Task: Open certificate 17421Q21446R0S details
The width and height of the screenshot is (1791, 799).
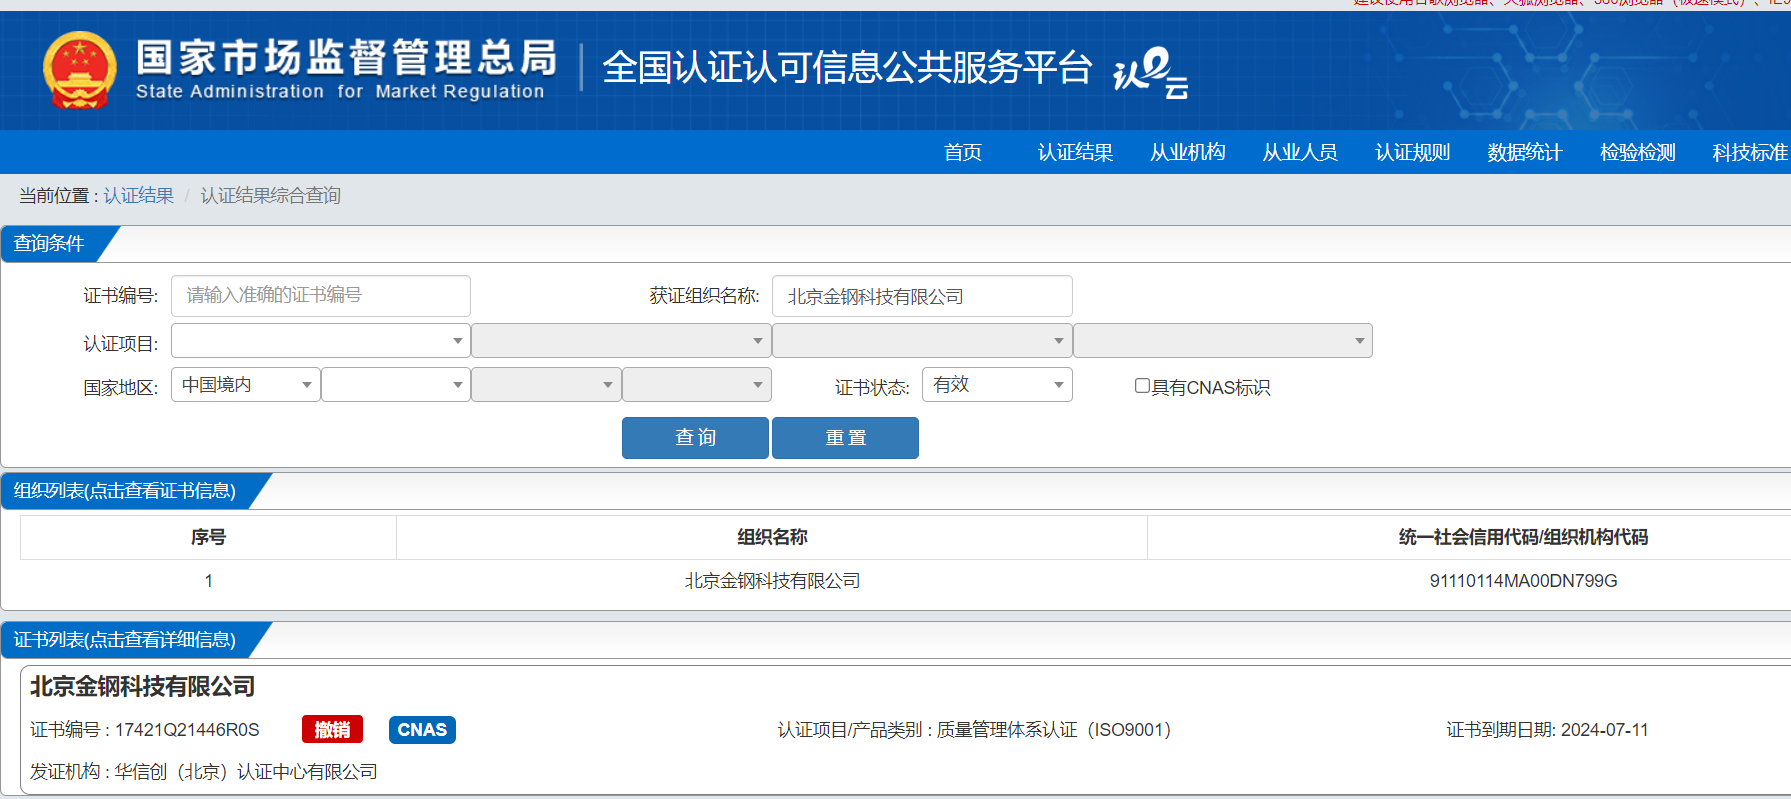Action: [187, 730]
